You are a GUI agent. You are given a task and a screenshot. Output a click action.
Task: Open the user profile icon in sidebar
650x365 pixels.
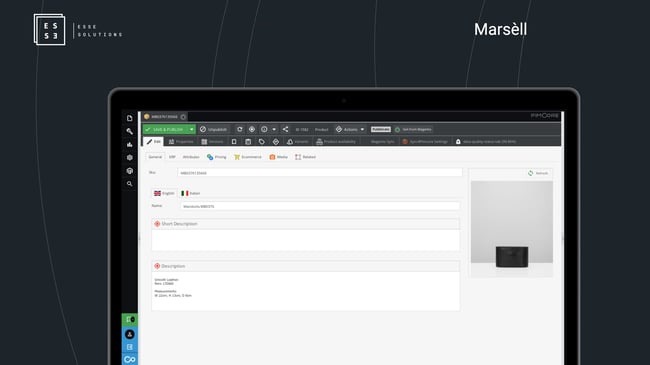click(130, 334)
